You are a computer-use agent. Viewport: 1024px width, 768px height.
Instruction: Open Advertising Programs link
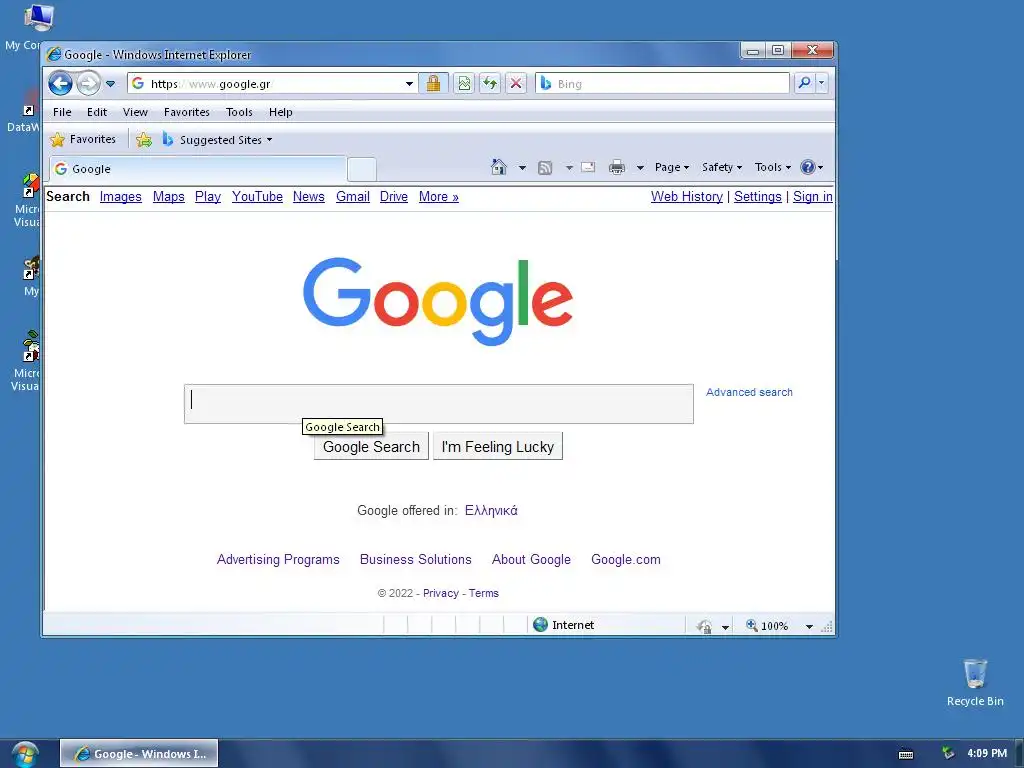(x=278, y=560)
